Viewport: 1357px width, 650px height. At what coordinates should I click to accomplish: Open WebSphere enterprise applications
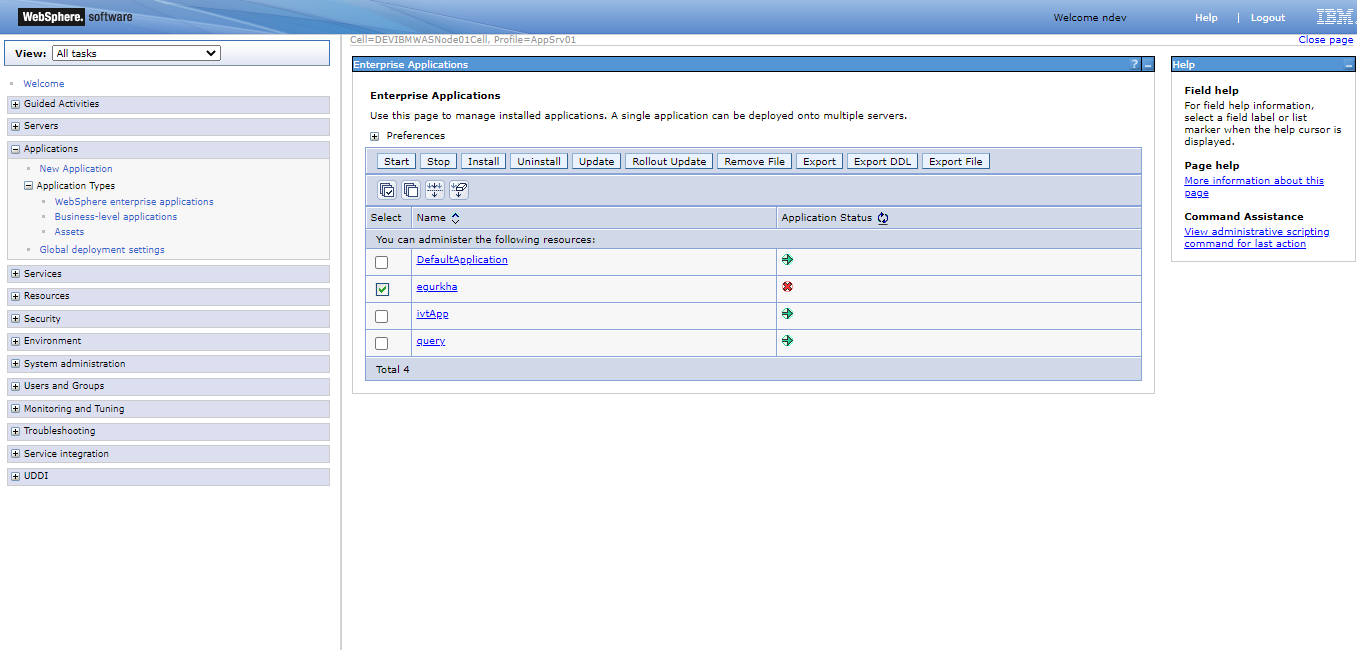point(134,202)
